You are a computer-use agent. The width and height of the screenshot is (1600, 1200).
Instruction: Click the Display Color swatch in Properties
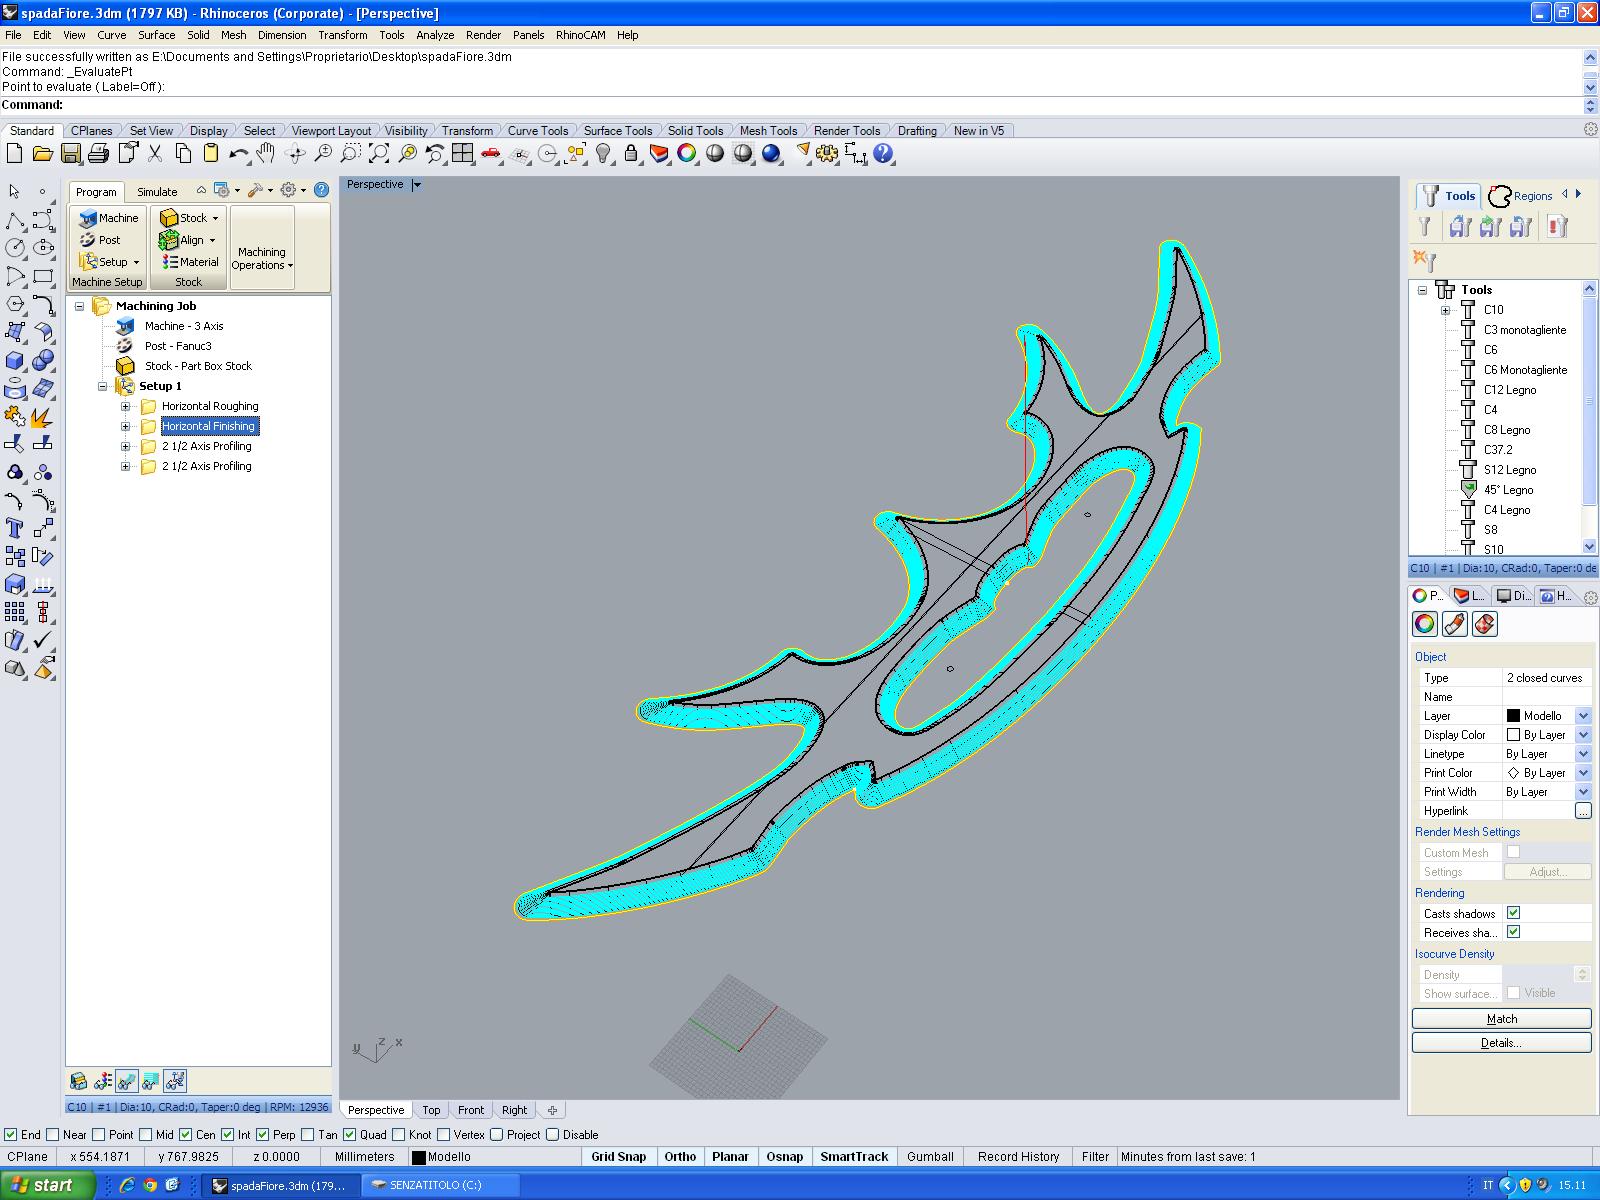tap(1513, 735)
